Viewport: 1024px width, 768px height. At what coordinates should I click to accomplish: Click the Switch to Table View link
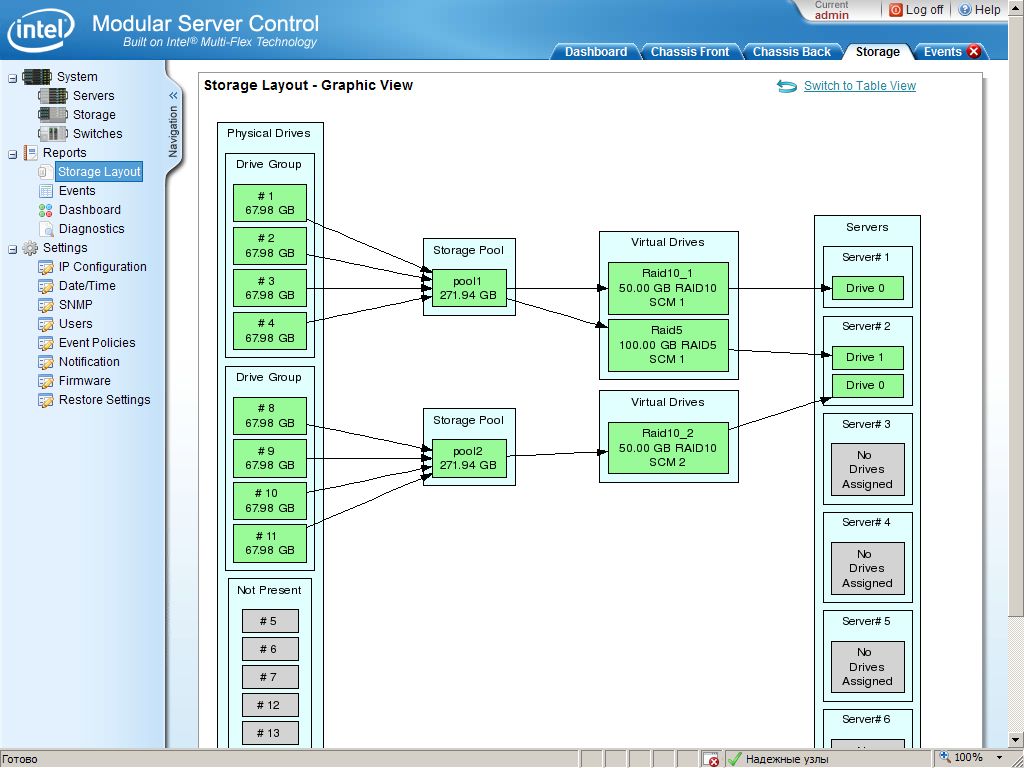(x=859, y=86)
